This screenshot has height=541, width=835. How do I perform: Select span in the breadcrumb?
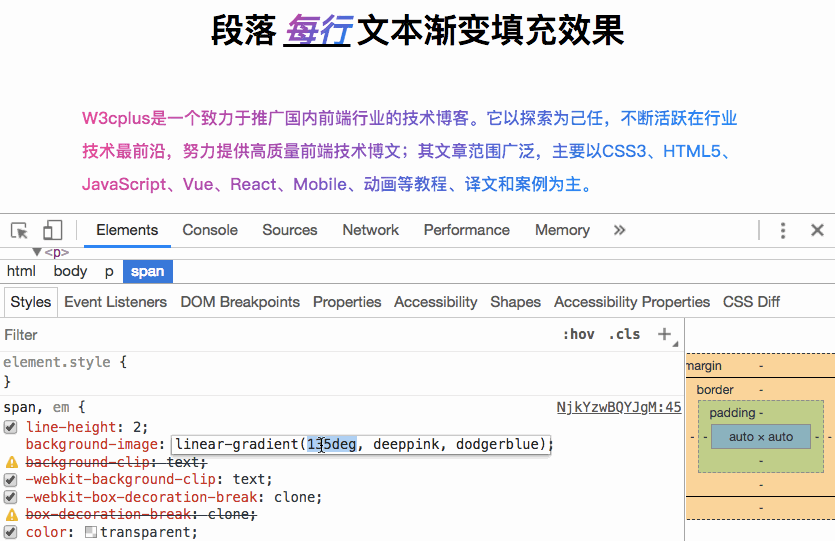coord(148,272)
